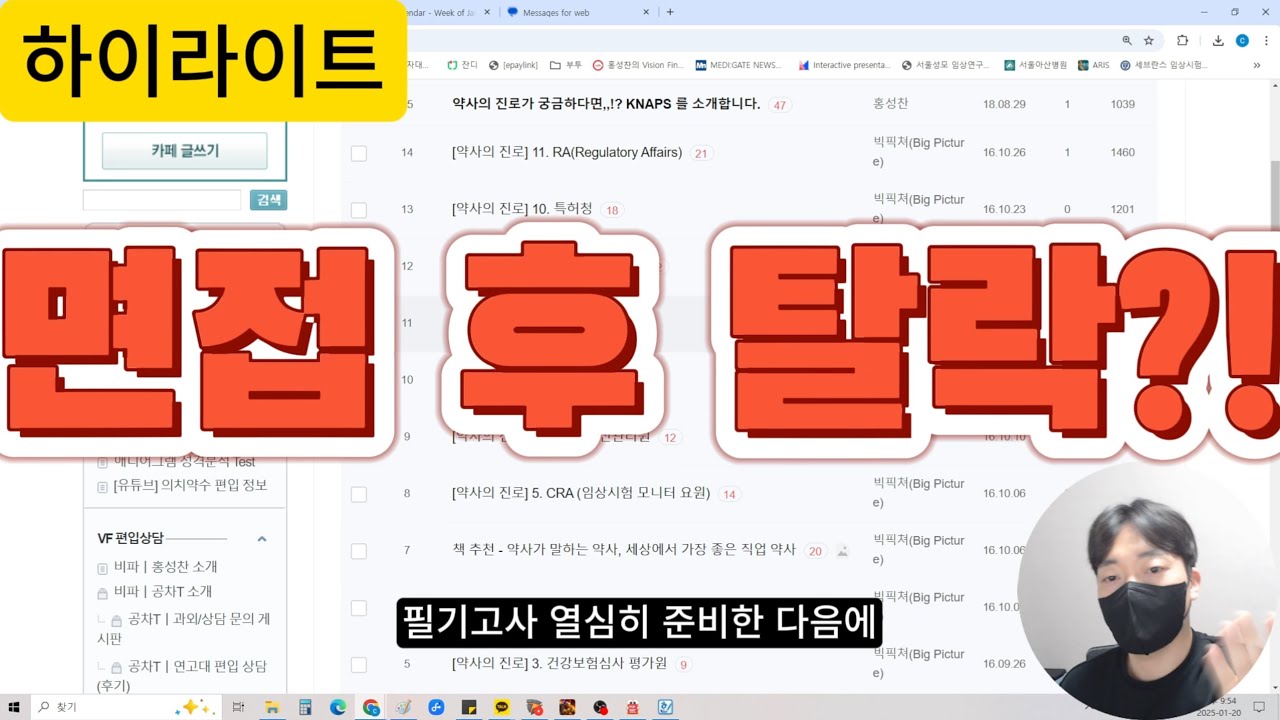Viewport: 1280px width, 720px height.
Task: Open the 비파 | 공차T 소개 board
Action: click(x=163, y=592)
